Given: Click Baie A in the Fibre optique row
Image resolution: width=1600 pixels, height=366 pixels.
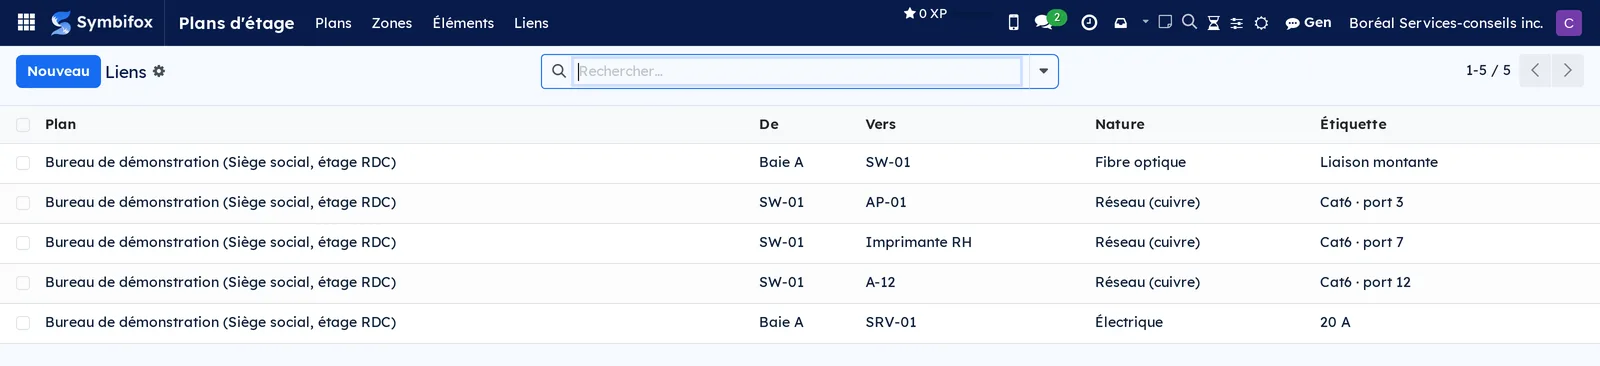Looking at the screenshot, I should pos(781,162).
